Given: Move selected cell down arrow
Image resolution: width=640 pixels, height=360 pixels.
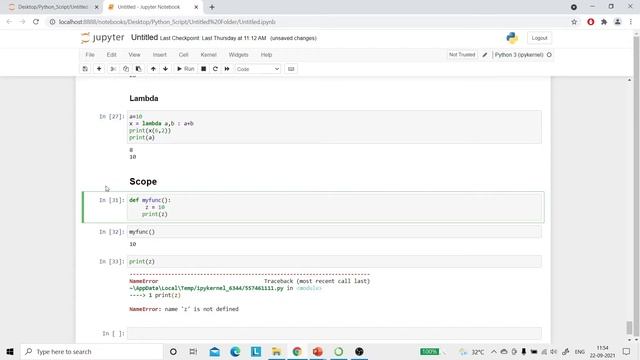Looking at the screenshot, I should pos(165,69).
